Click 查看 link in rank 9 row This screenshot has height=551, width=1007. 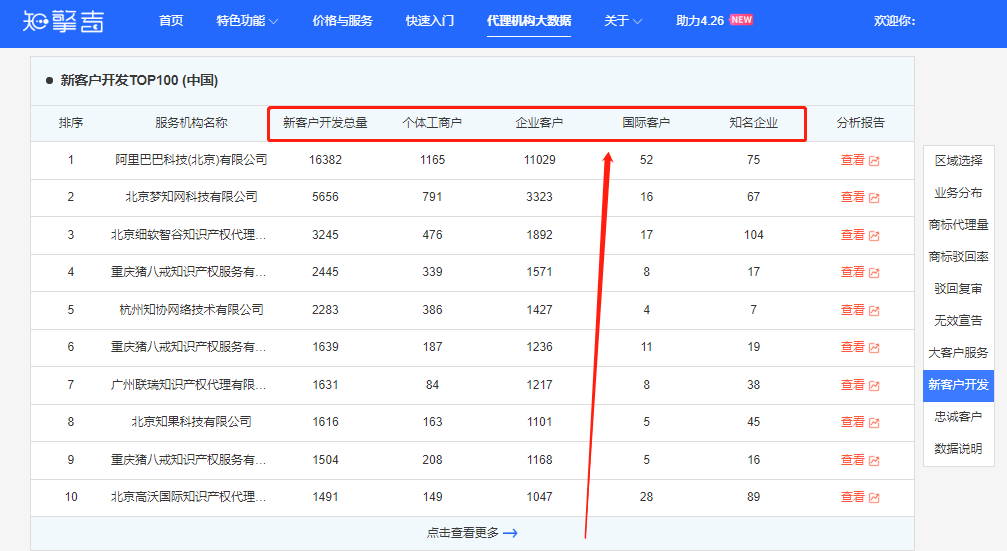[x=853, y=460]
